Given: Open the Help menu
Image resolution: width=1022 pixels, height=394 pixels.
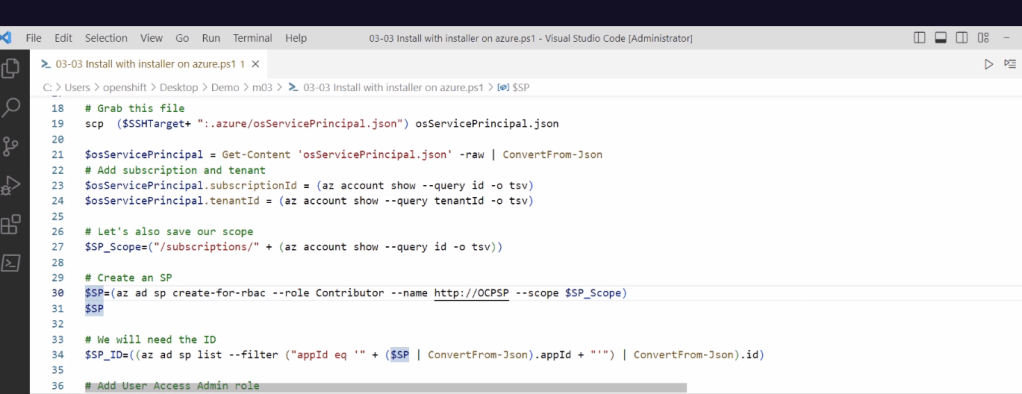Looking at the screenshot, I should click(296, 38).
